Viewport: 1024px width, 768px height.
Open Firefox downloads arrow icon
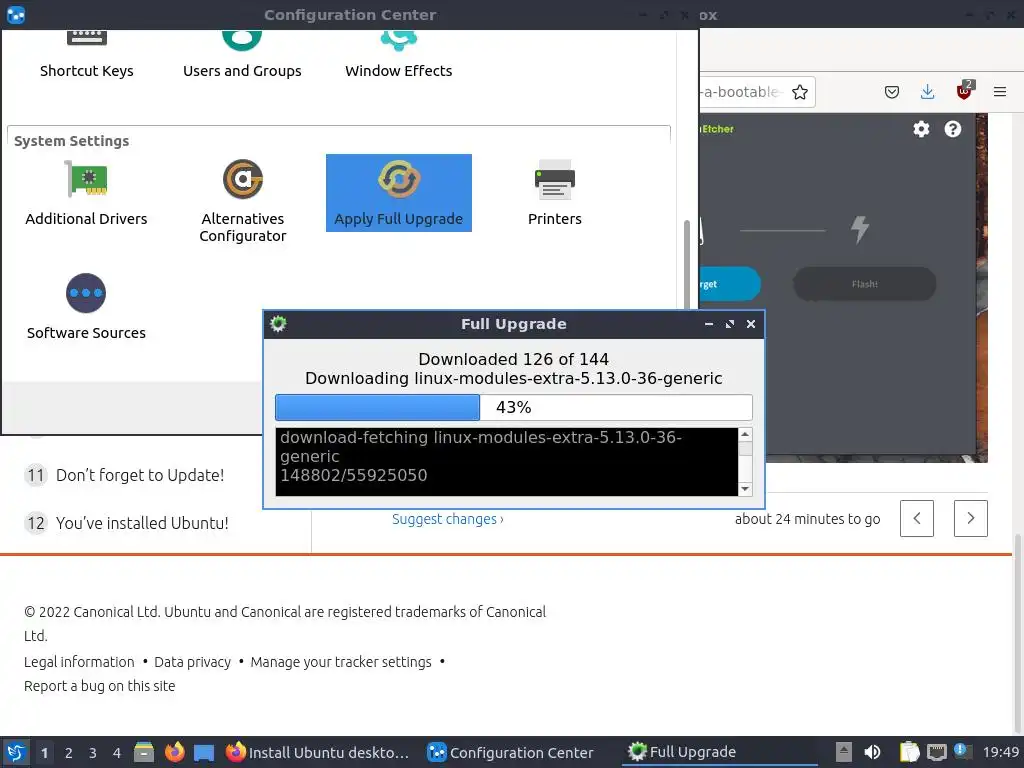(x=927, y=92)
